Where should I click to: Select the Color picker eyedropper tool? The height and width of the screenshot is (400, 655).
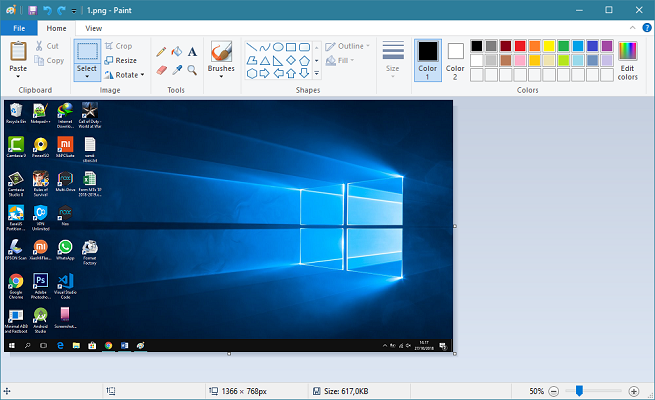tap(177, 70)
